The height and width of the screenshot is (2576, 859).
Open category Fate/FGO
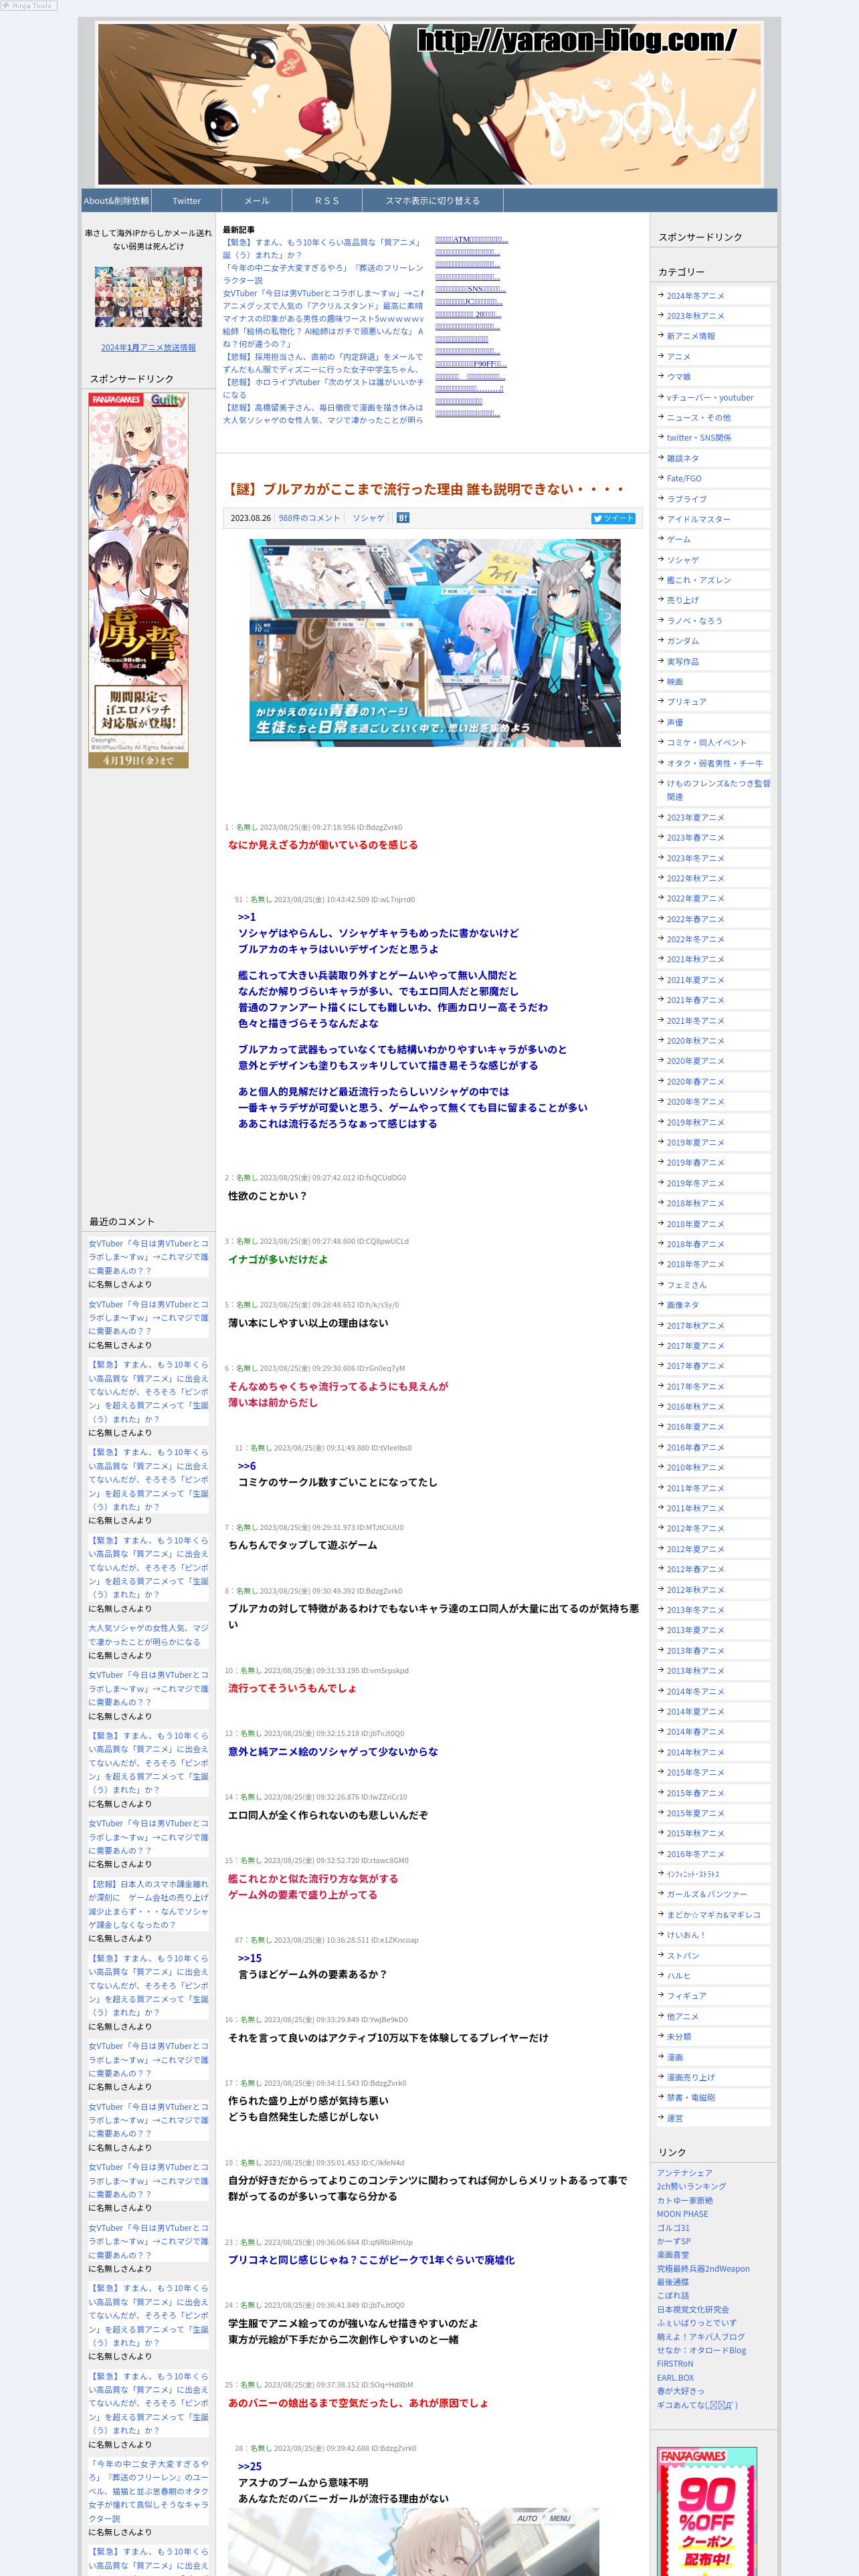click(684, 479)
